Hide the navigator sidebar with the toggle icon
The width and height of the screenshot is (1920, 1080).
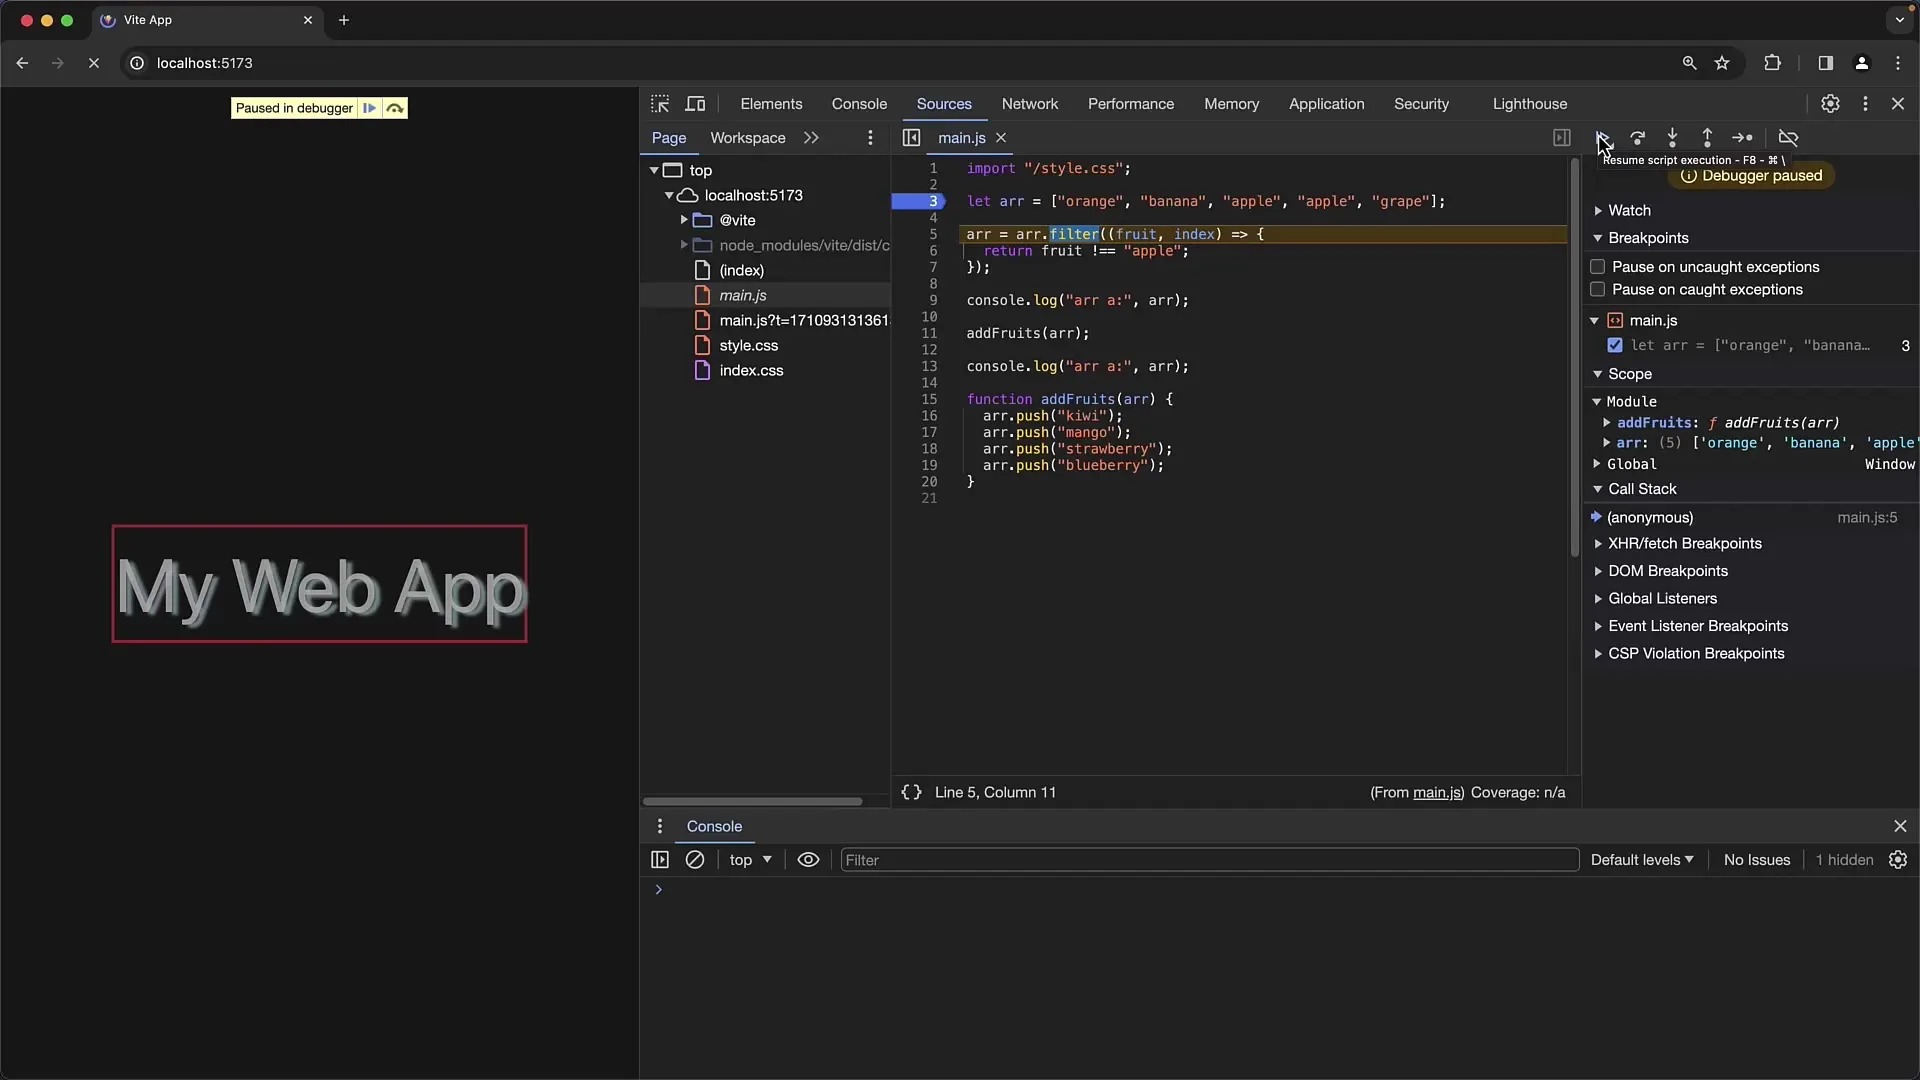[x=911, y=138]
